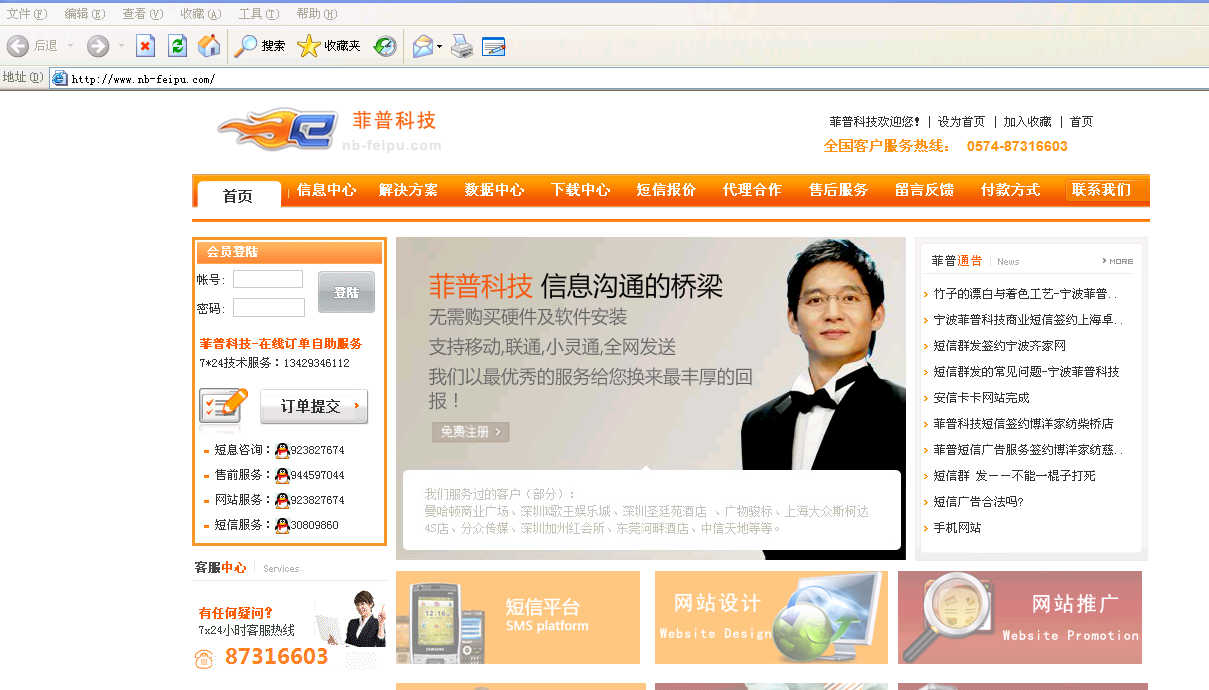Expand the Forward button history dropdown arrow
The width and height of the screenshot is (1209, 690).
coord(121,46)
